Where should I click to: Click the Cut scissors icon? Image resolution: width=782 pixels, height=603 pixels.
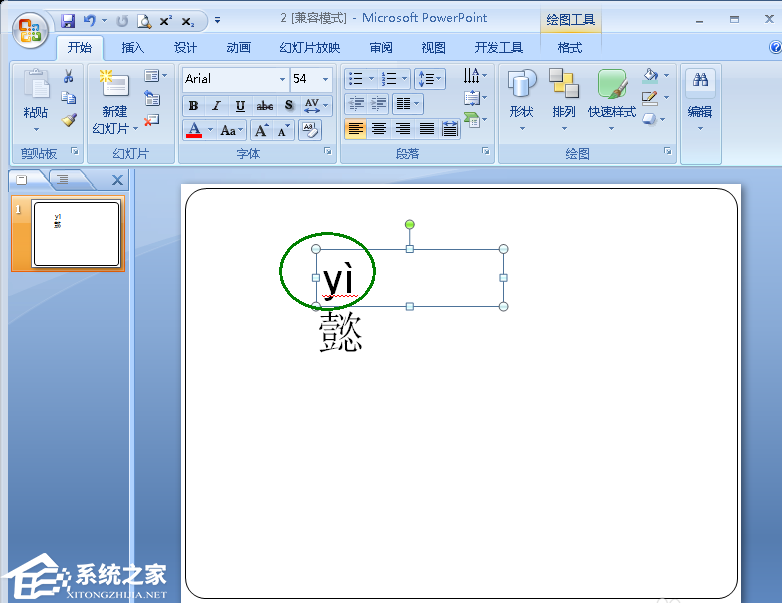69,76
